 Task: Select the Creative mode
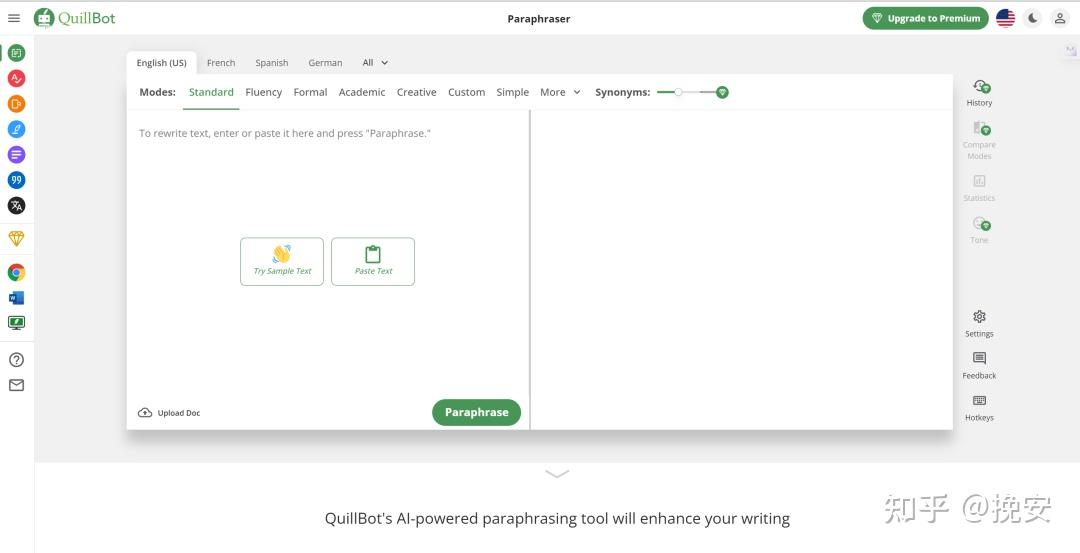416,92
